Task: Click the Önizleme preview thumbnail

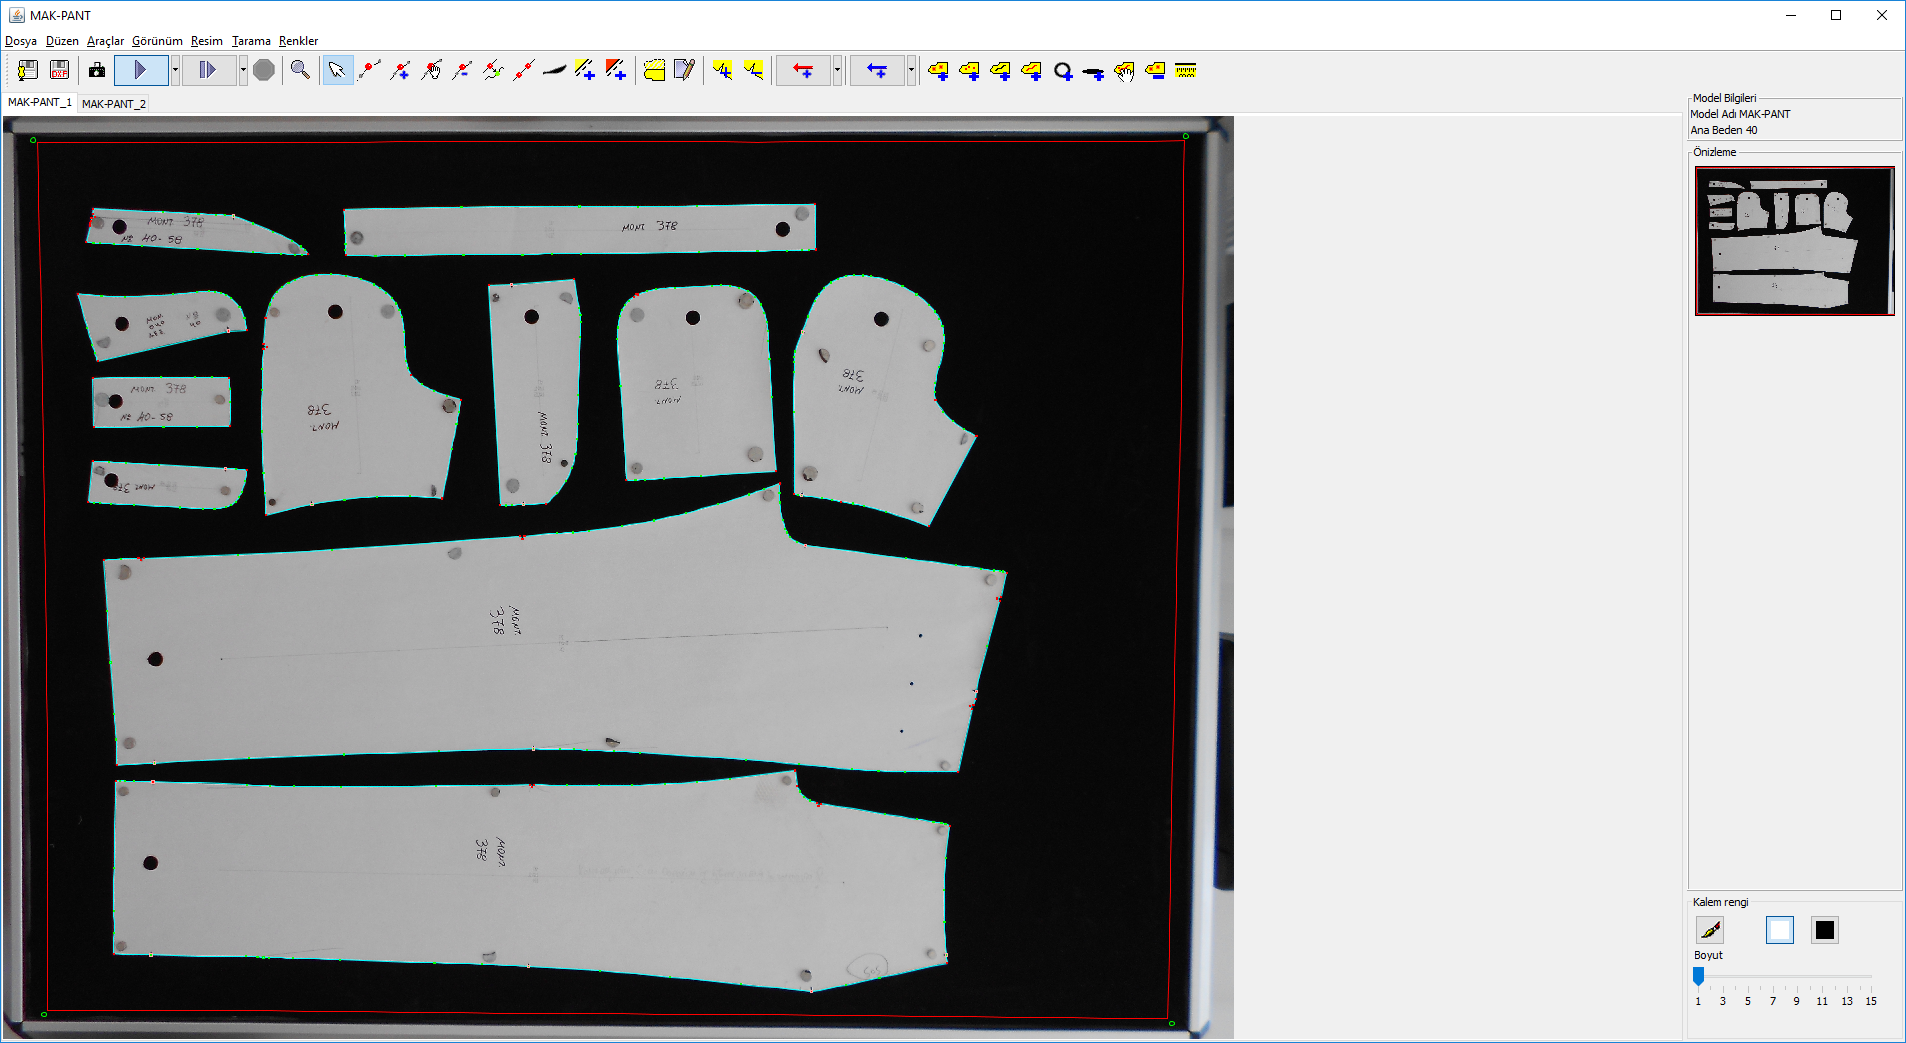Action: pos(1794,241)
